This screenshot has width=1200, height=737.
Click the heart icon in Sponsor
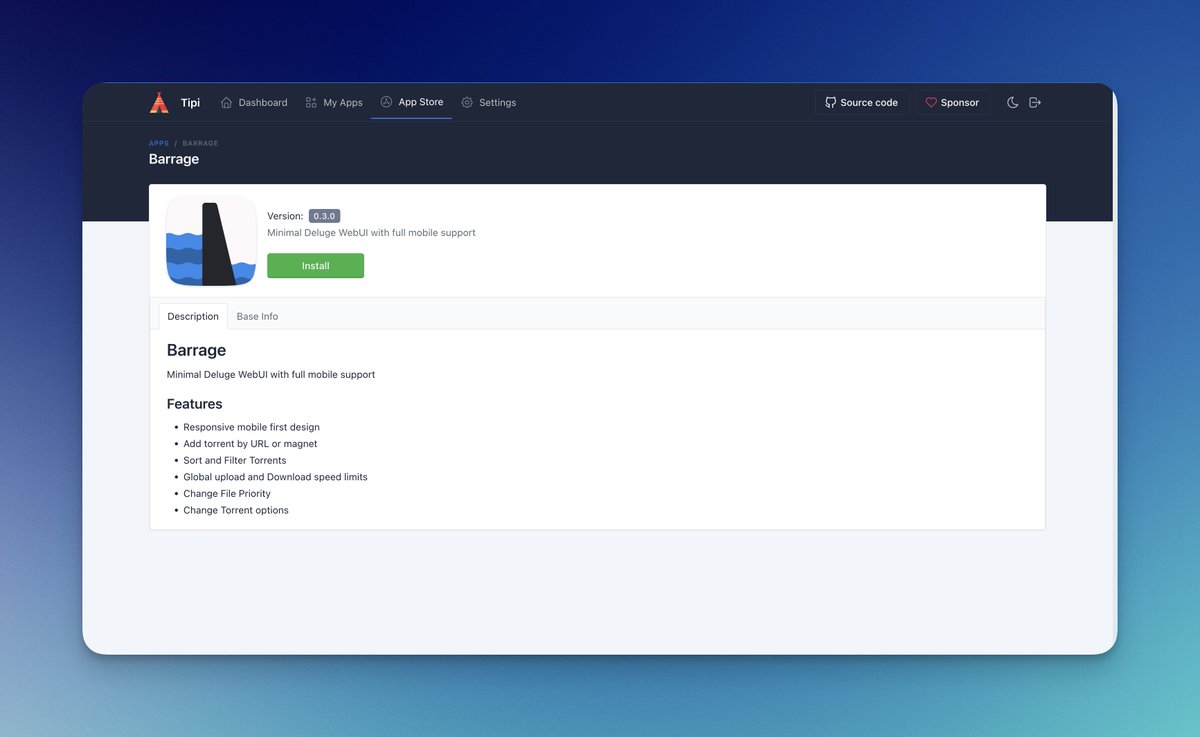[931, 102]
